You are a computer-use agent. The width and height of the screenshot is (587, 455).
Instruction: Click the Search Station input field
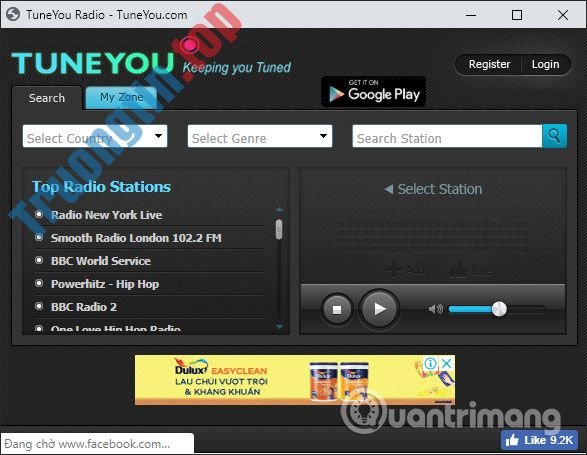point(447,136)
